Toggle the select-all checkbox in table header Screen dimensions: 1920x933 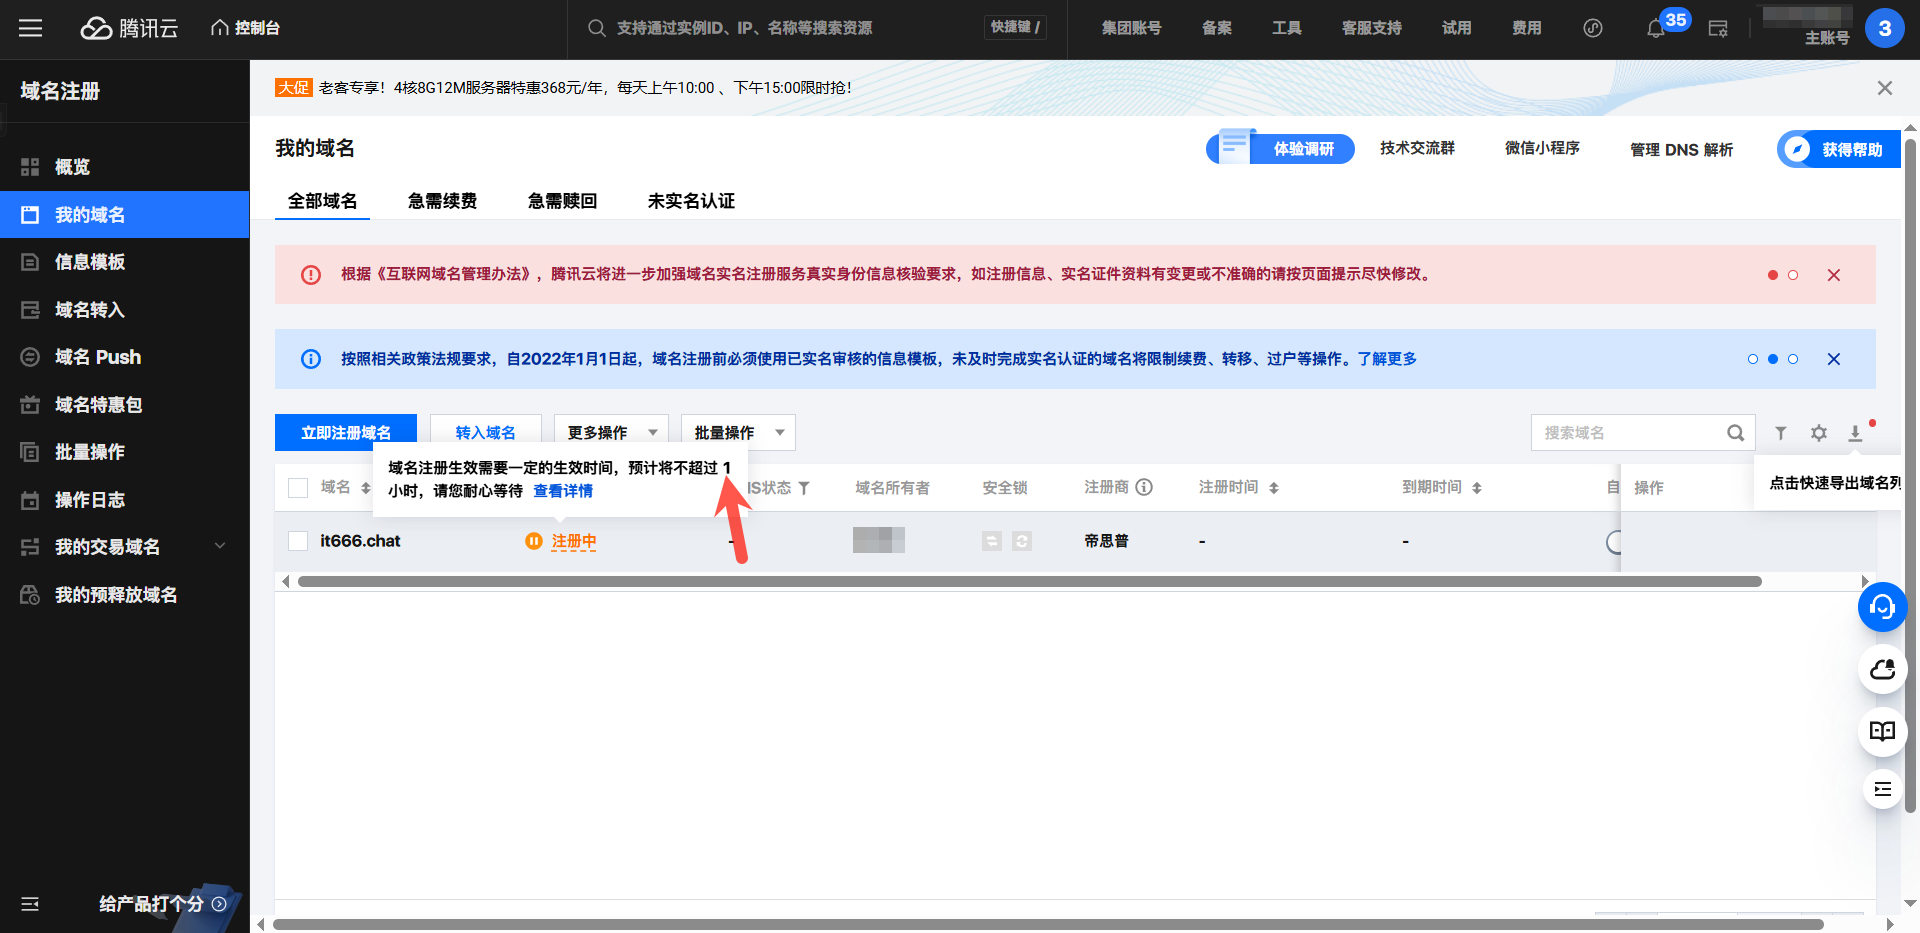point(298,488)
